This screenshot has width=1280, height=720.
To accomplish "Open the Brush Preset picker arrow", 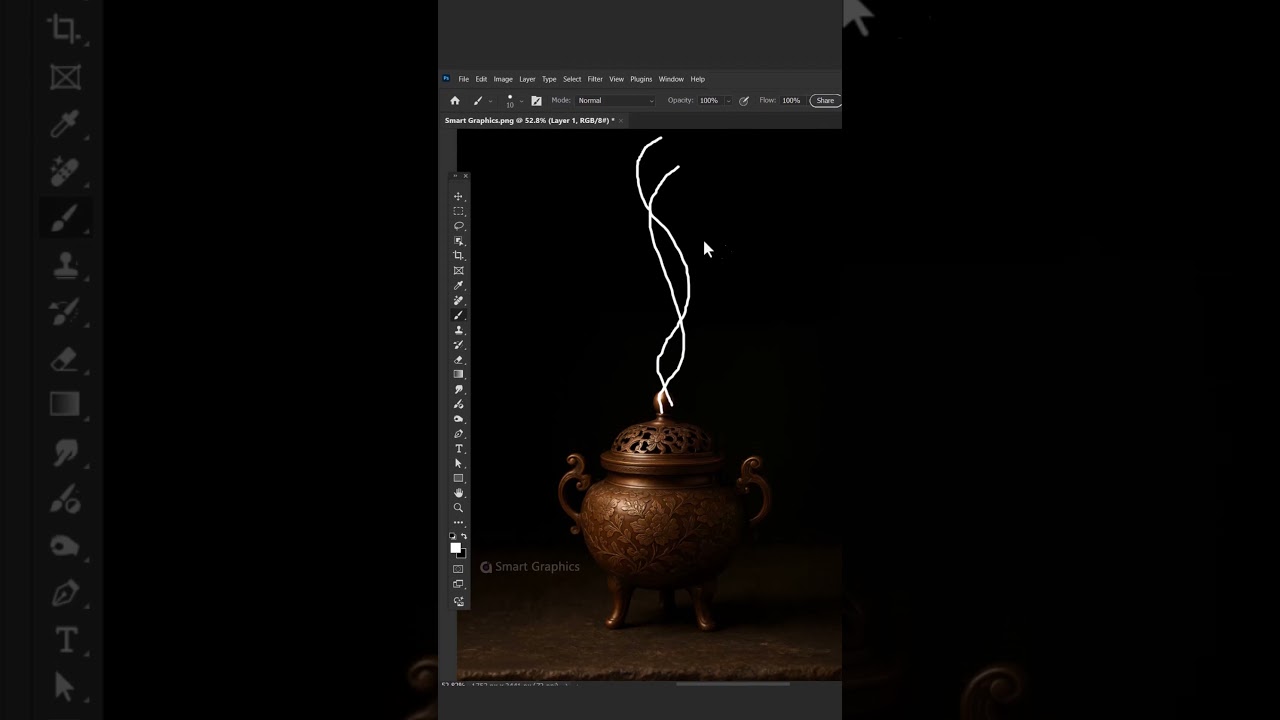I will click(521, 101).
